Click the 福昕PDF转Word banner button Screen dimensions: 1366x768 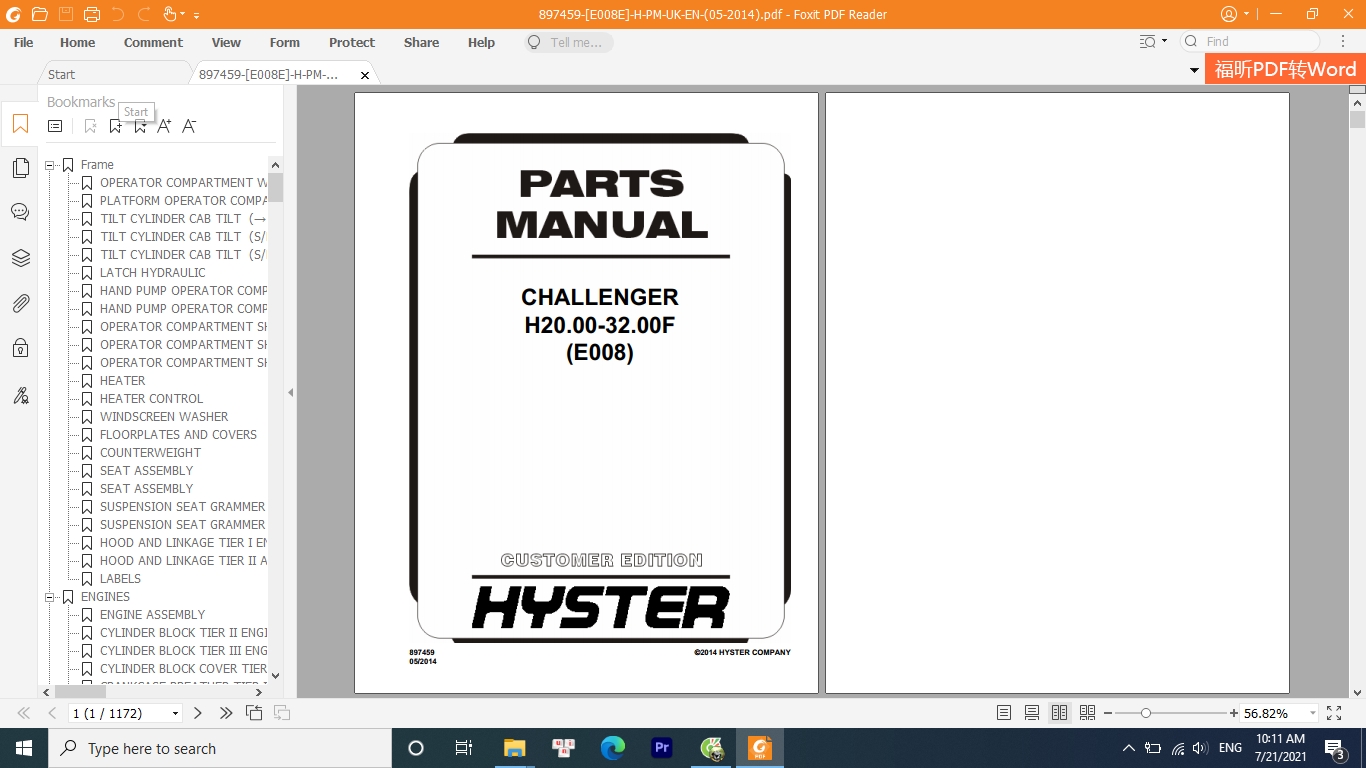point(1285,69)
